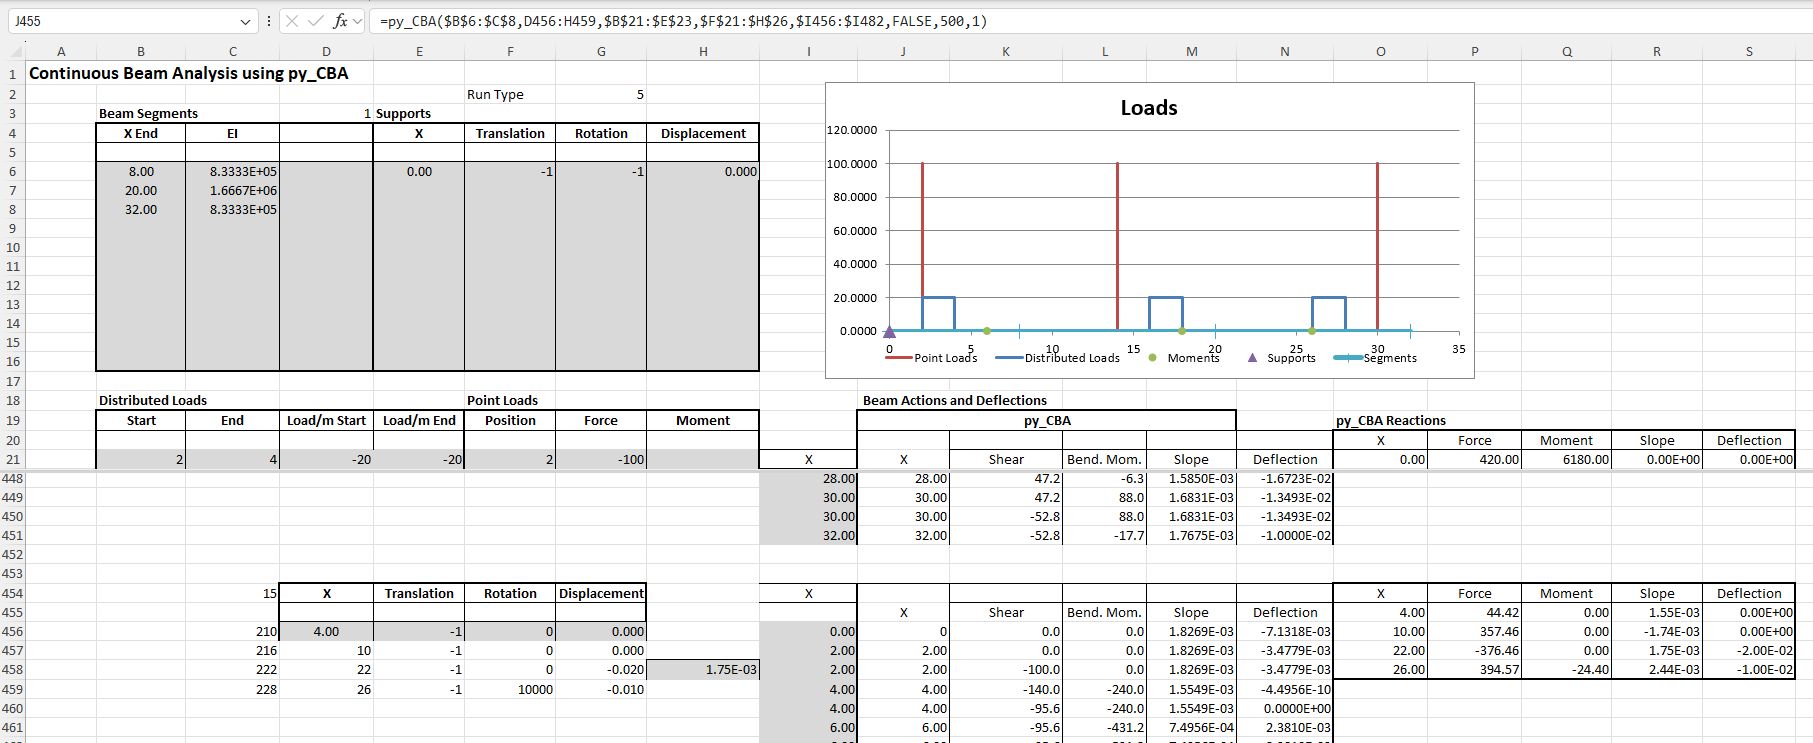
Task: Open Insert Function via the fx icon
Action: pyautogui.click(x=340, y=21)
